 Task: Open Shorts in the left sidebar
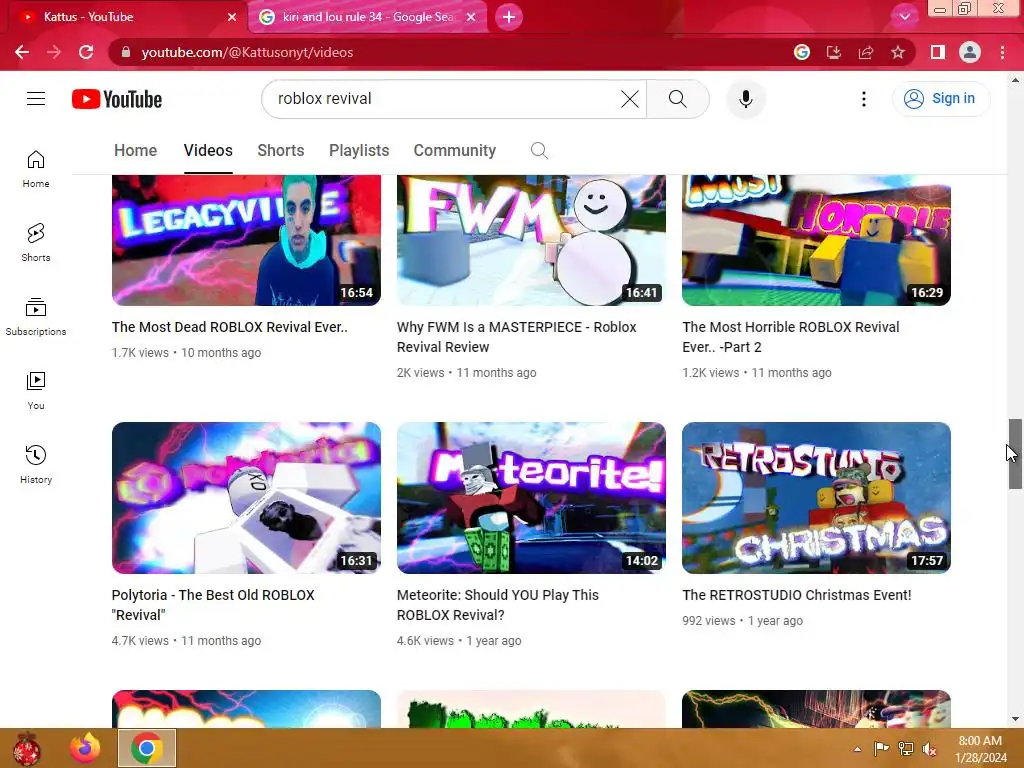pyautogui.click(x=36, y=242)
